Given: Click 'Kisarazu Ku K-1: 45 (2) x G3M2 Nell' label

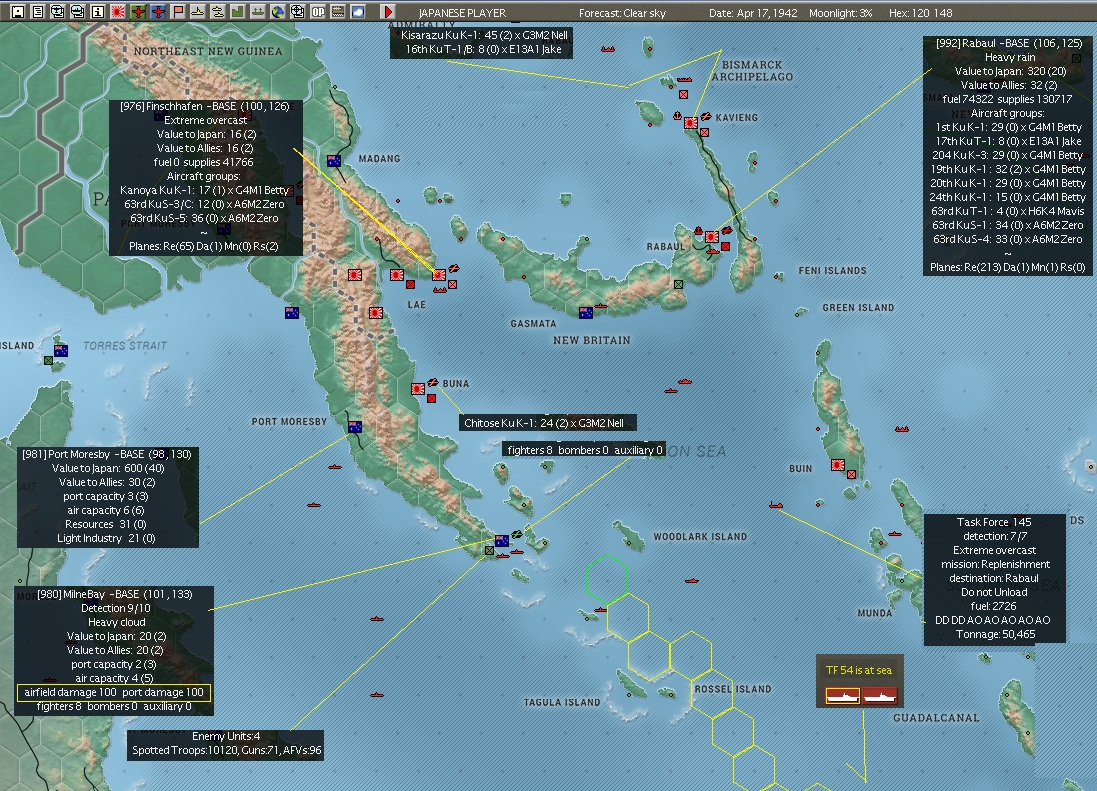Looking at the screenshot, I should (x=484, y=34).
